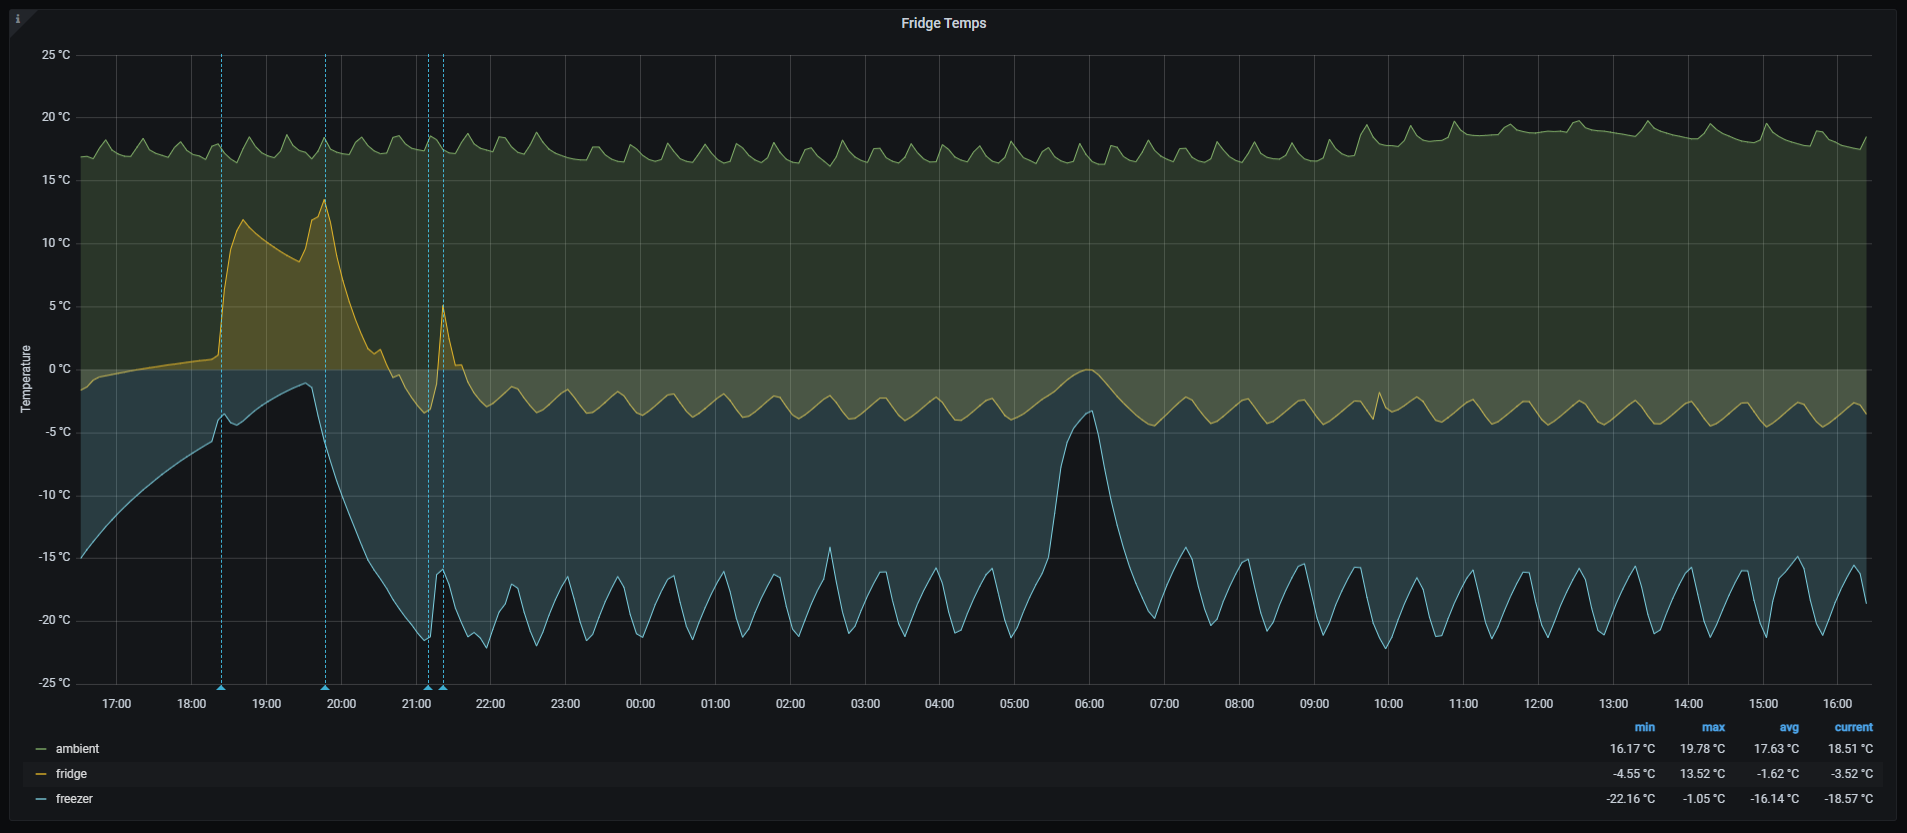Click the fridge spike near 5 °C after 21:00
Image resolution: width=1907 pixels, height=833 pixels.
point(443,306)
